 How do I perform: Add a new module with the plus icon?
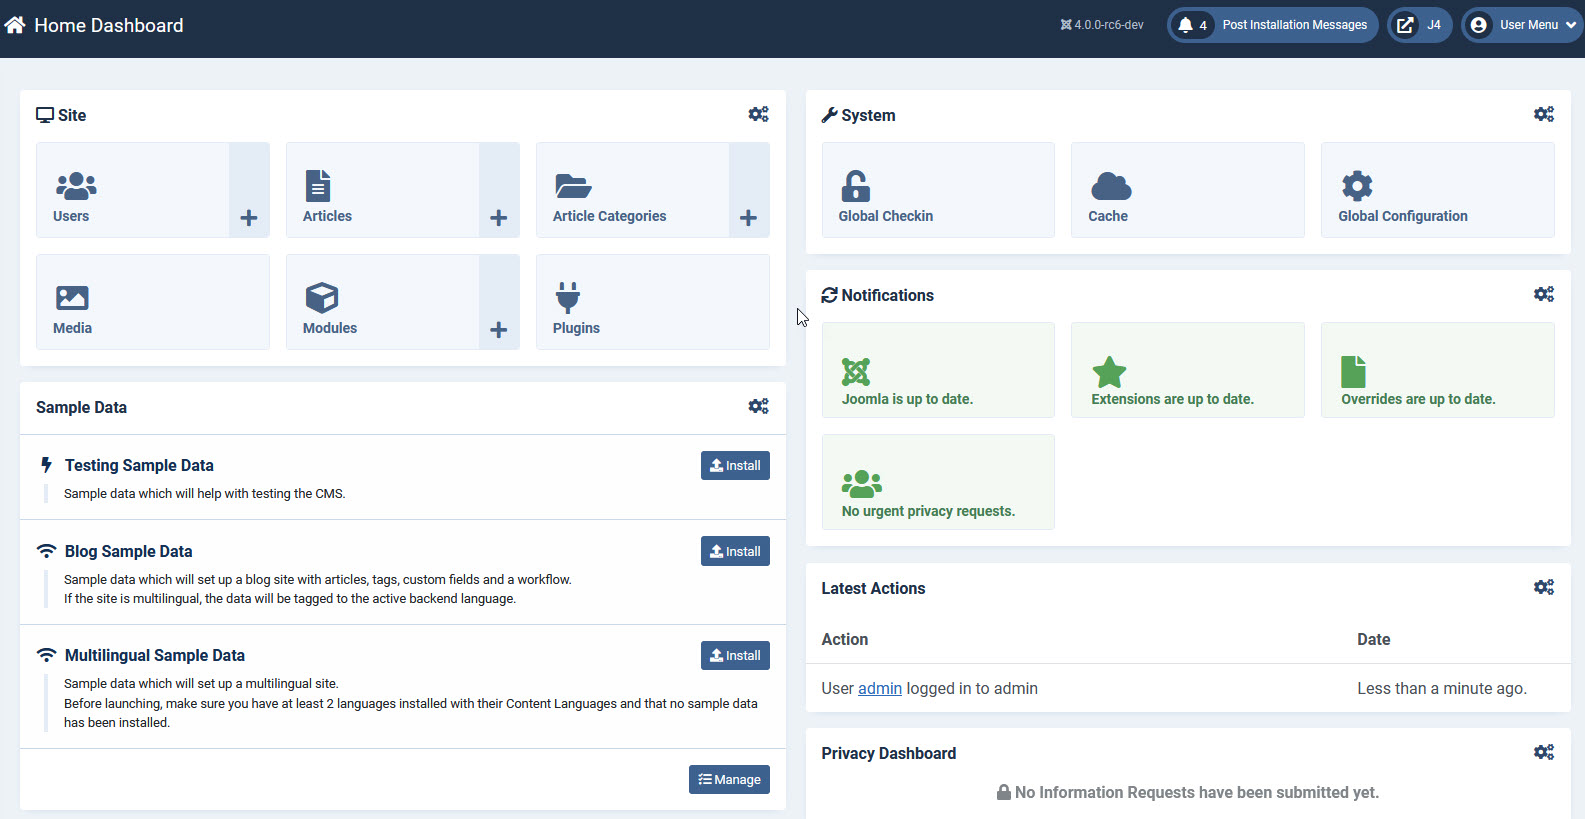(x=499, y=302)
